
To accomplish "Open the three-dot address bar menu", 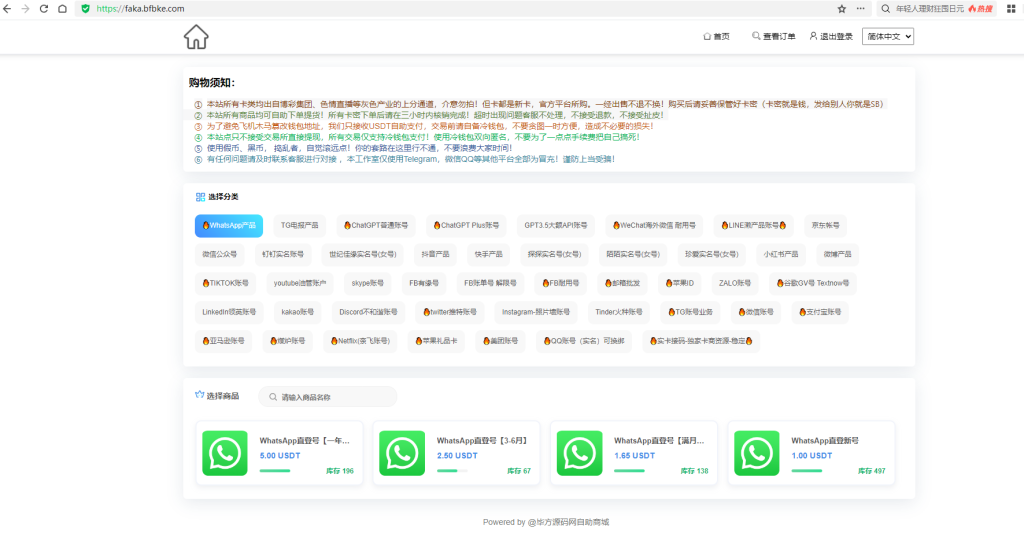I will pyautogui.click(x=861, y=8).
